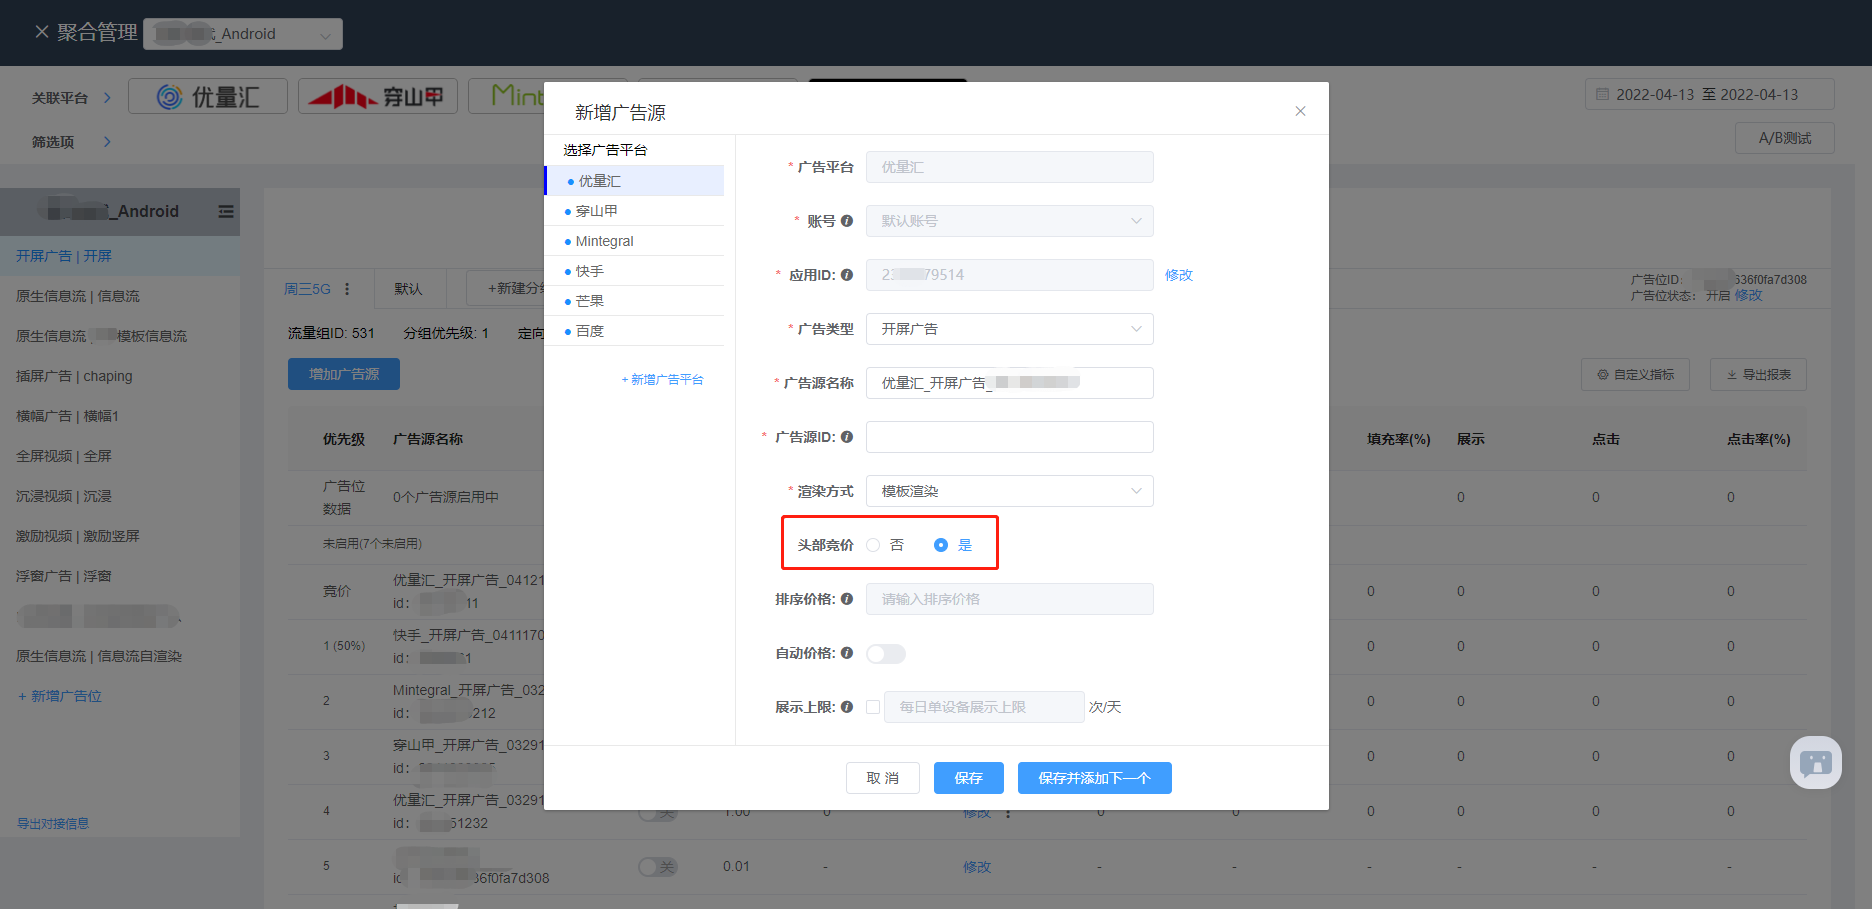Select 穿山甲 in ad platform list

597,211
